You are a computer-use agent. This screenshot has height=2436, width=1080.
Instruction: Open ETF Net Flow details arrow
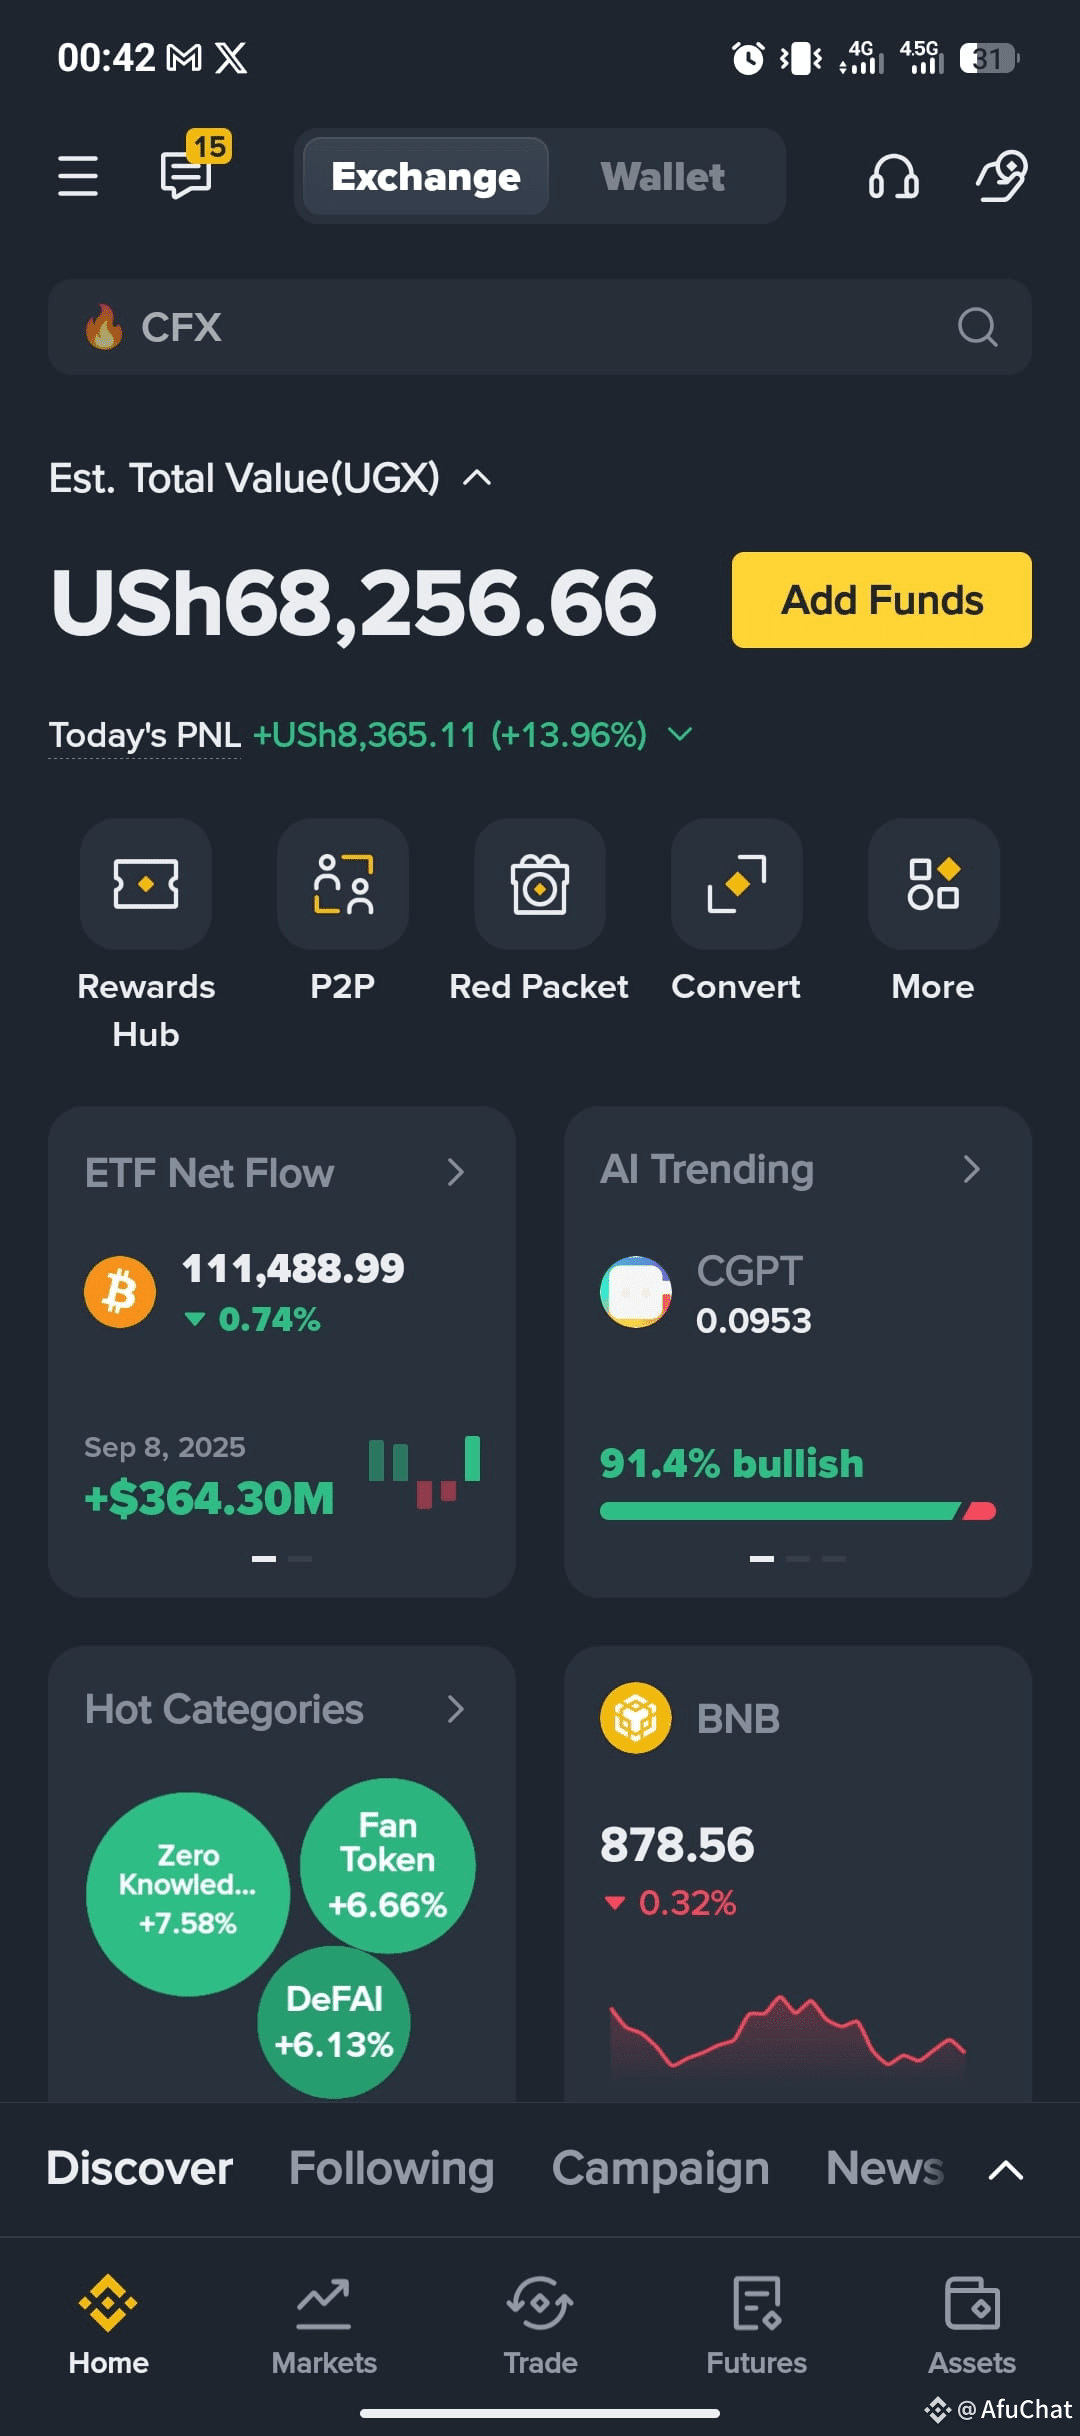456,1172
